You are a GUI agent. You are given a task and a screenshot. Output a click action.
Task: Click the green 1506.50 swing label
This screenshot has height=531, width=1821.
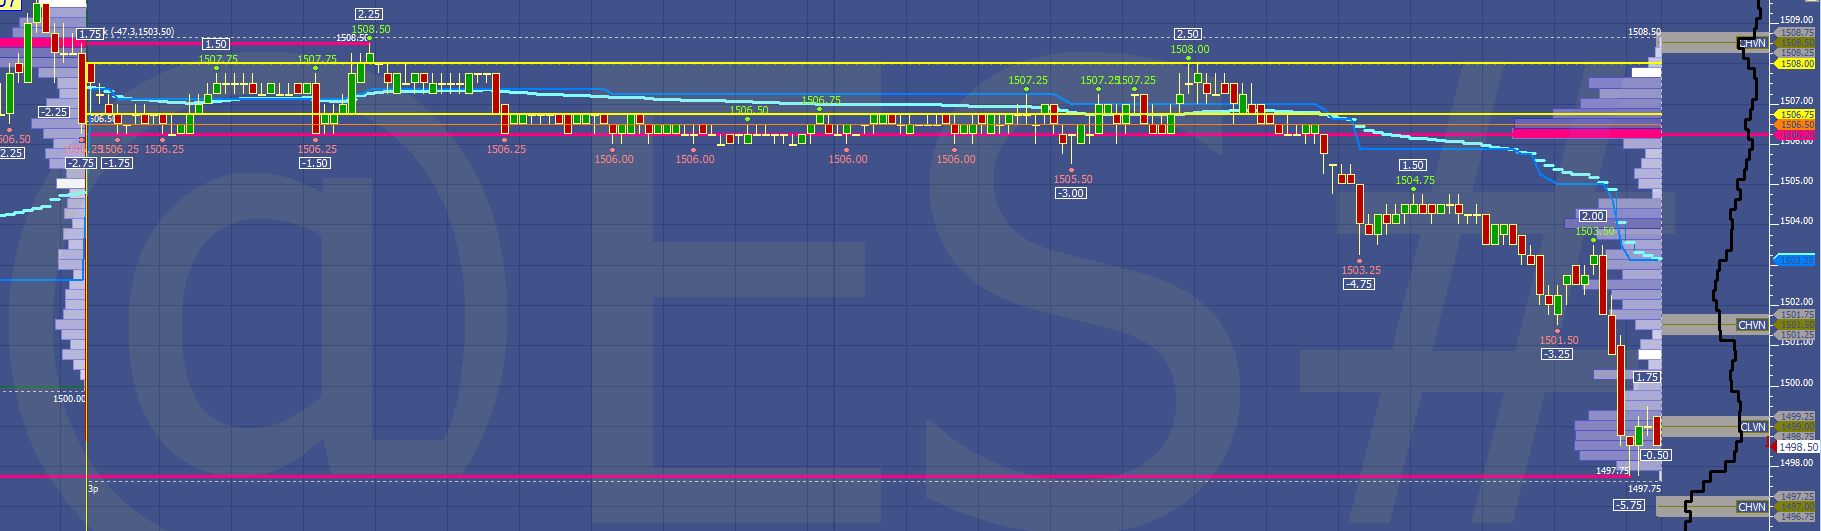point(749,110)
